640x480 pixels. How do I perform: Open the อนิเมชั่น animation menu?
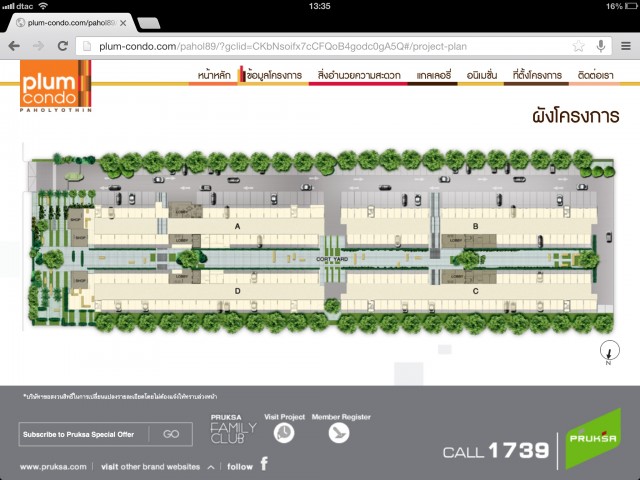(x=482, y=76)
